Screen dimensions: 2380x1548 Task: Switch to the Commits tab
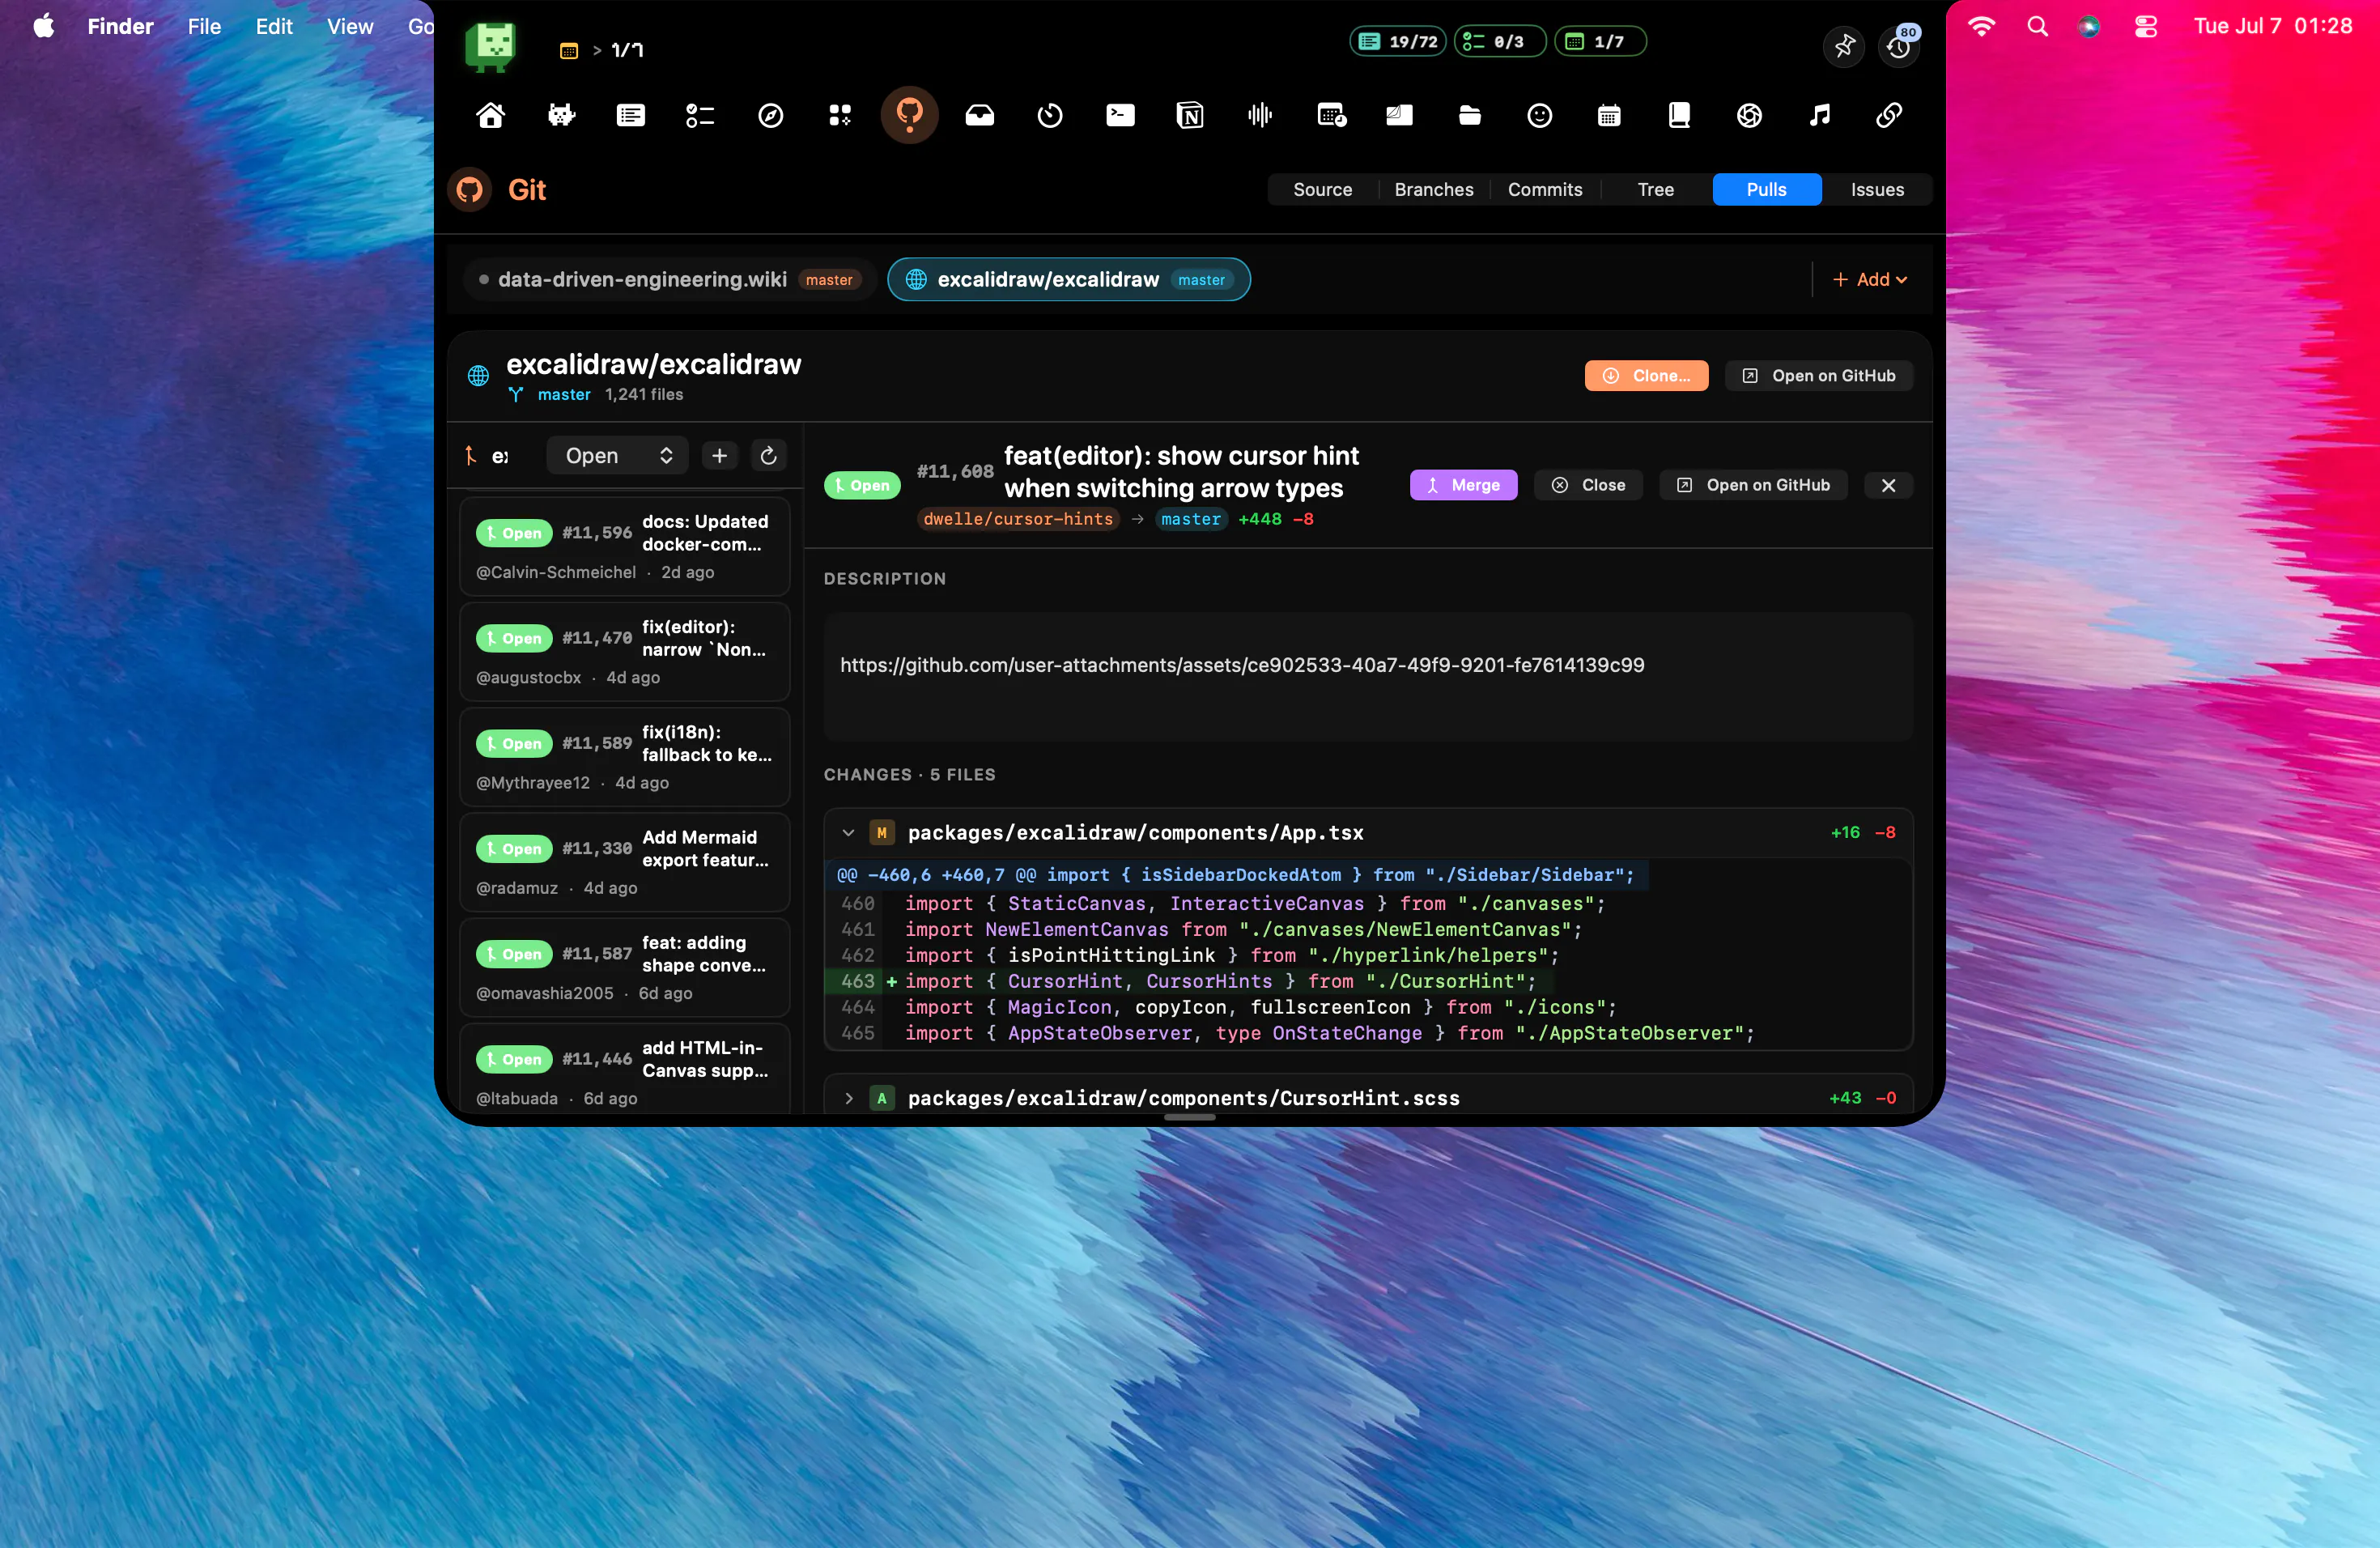1545,190
